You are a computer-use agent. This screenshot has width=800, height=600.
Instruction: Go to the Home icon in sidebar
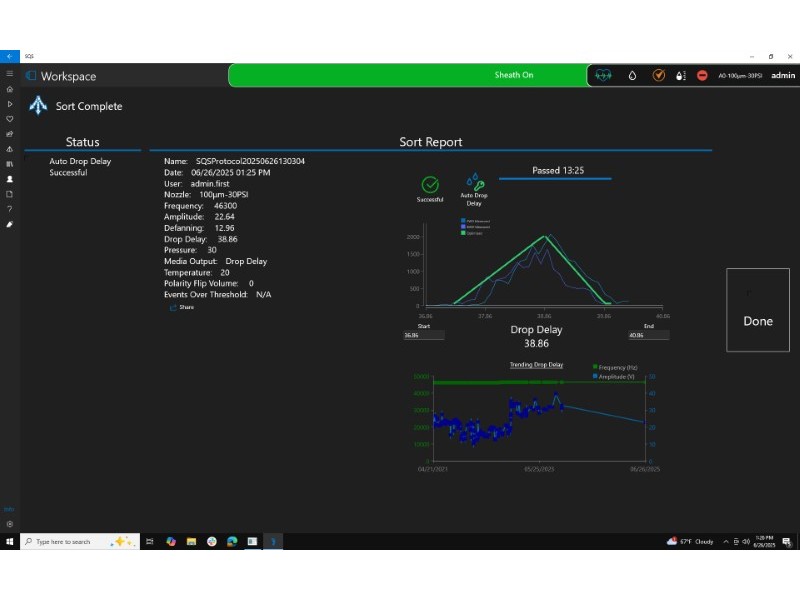[10, 89]
